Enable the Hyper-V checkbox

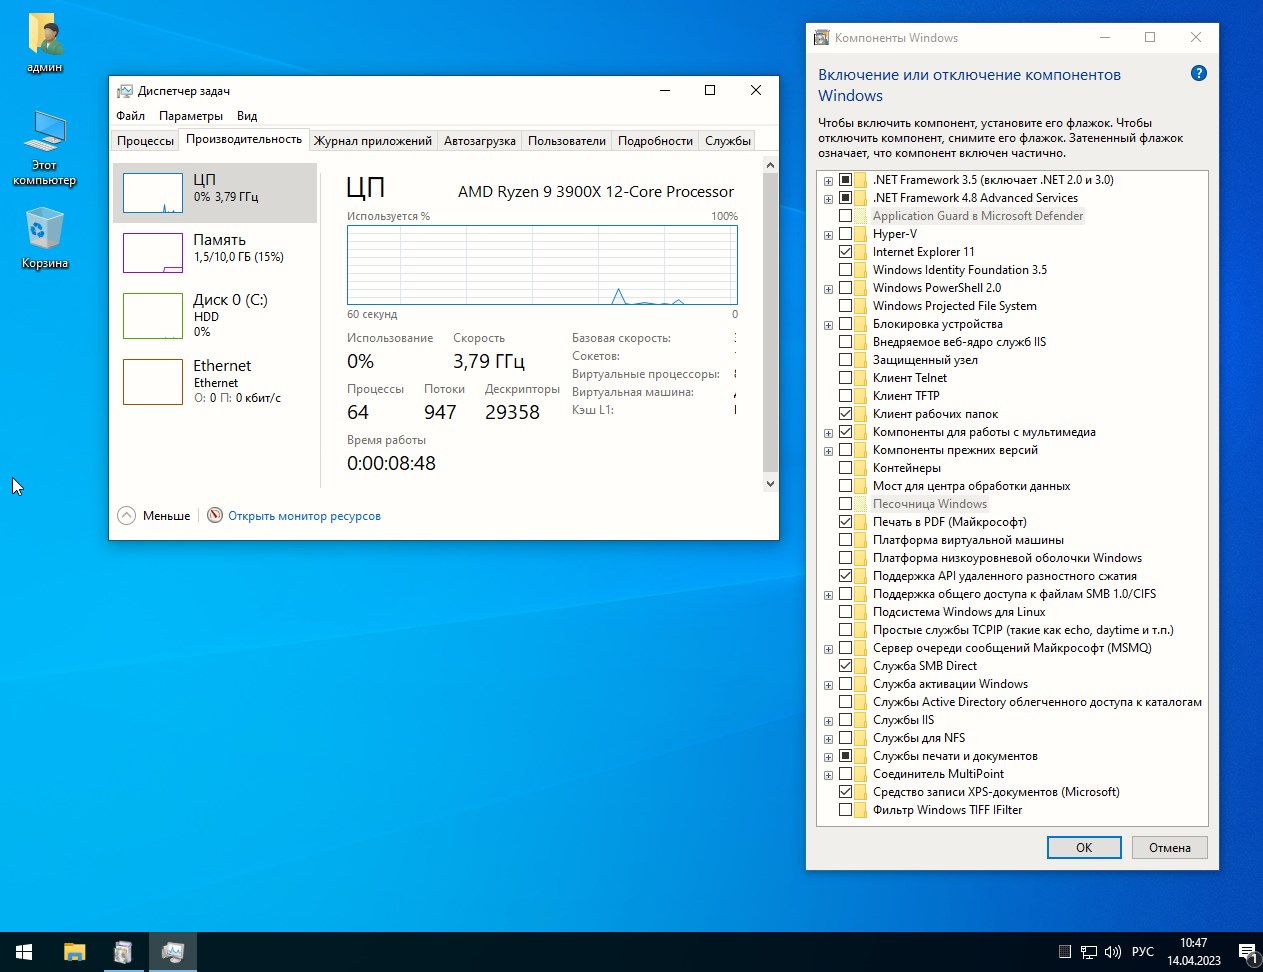[845, 234]
